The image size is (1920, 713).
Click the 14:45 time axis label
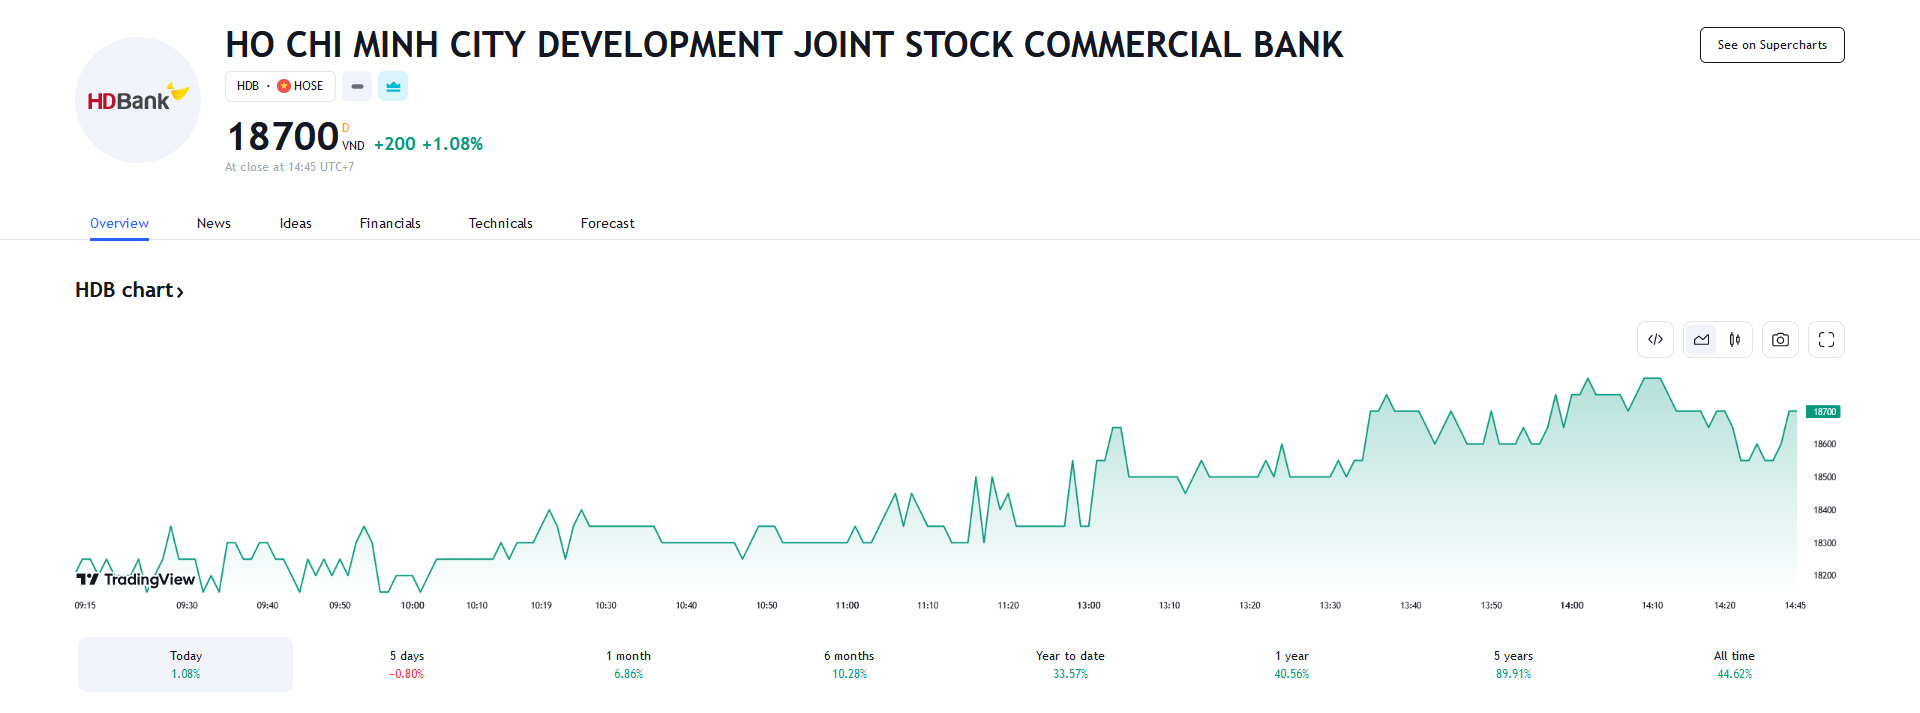pos(1795,605)
